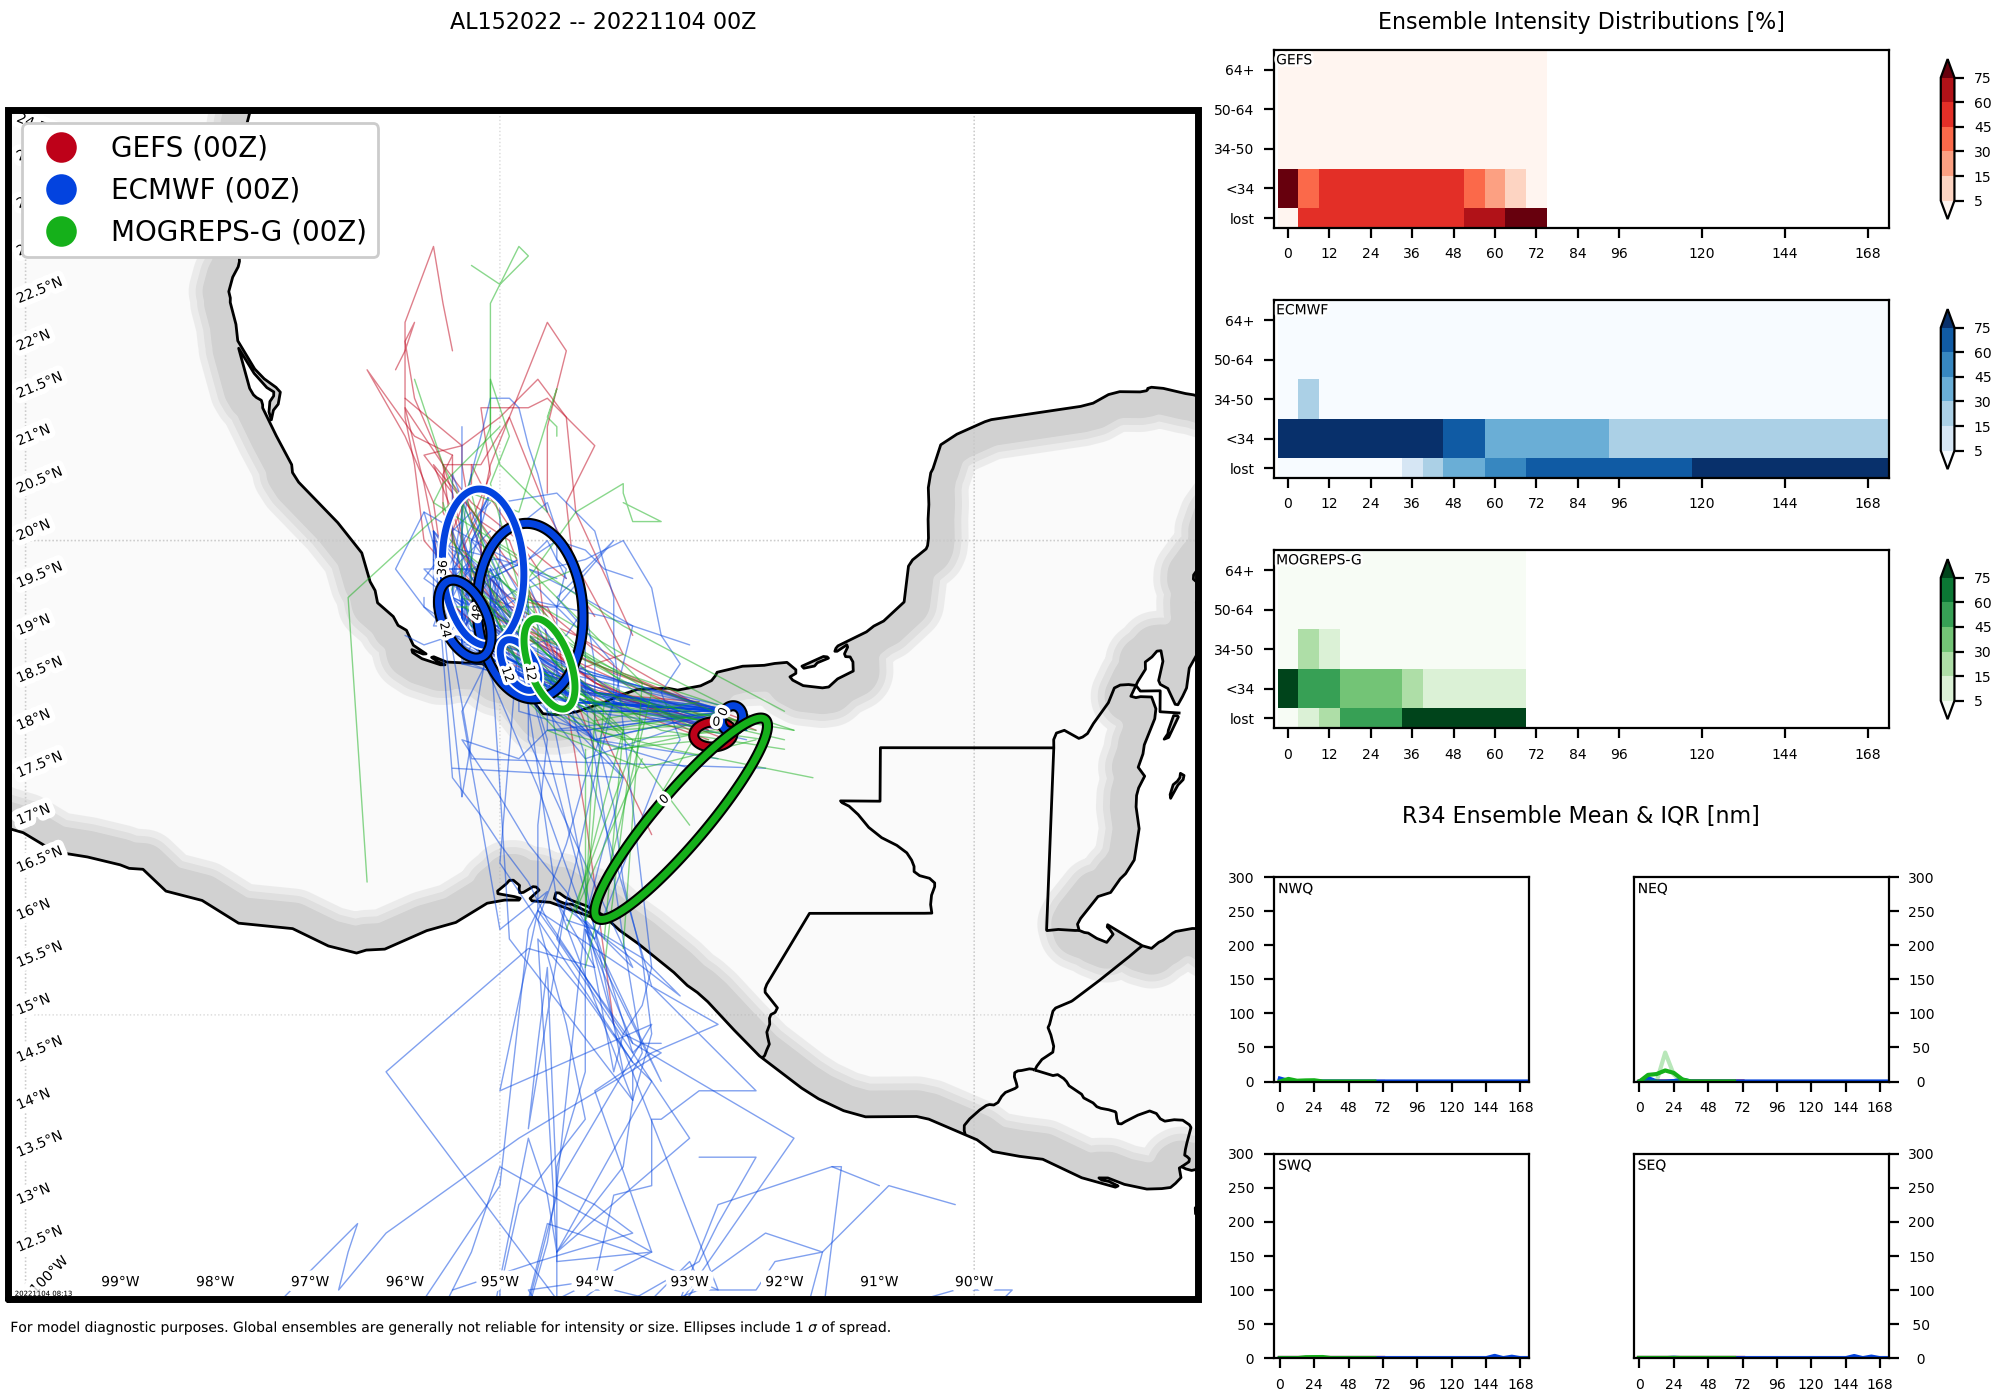Click the MOGREPS-G green colorbar
Screen dimensions: 2000x1400
click(1947, 639)
